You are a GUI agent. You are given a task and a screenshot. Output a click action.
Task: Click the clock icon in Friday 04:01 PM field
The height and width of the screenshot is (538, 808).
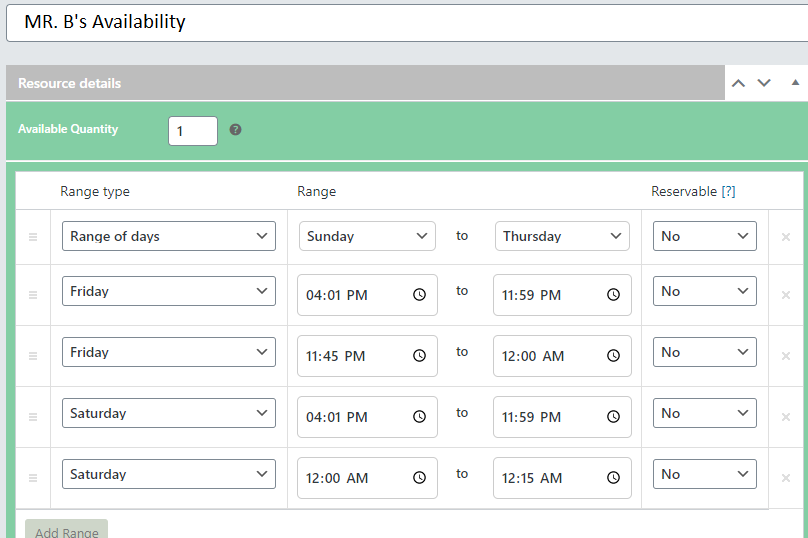420,295
